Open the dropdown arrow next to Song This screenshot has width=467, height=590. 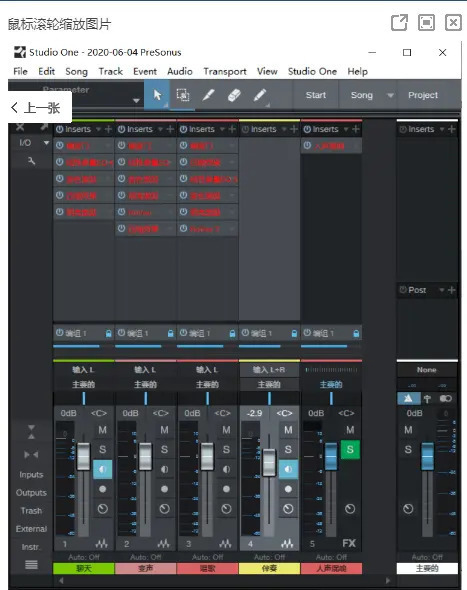point(390,95)
